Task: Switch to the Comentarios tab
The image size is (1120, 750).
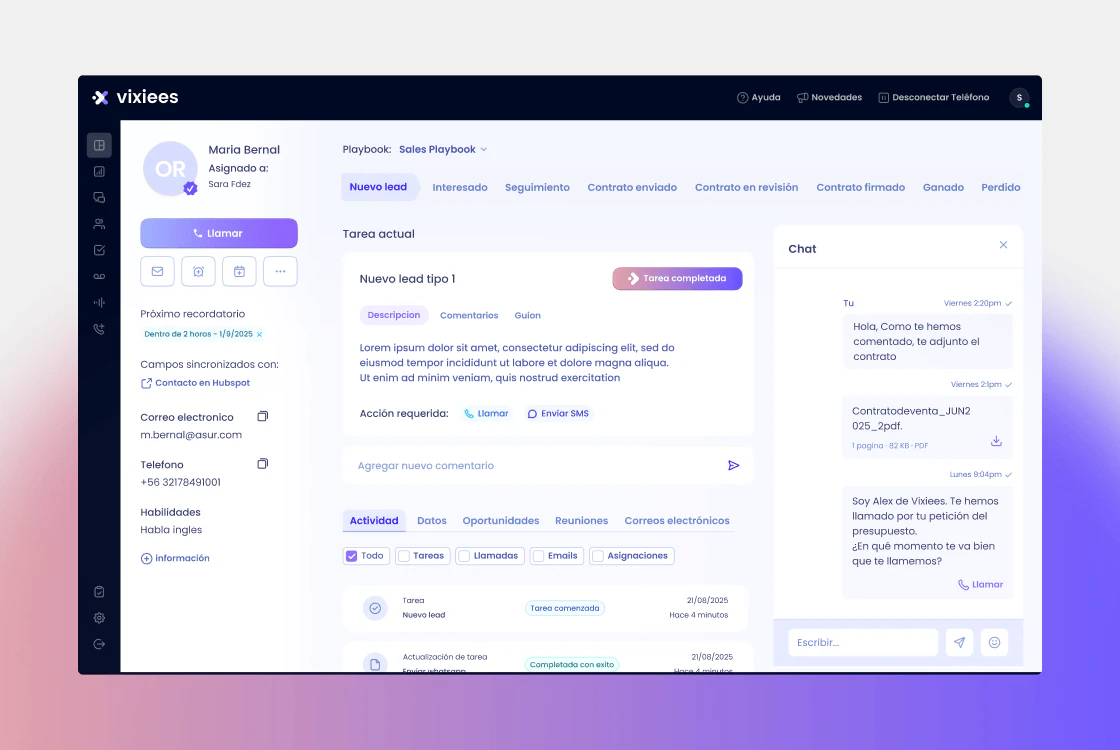Action: 469,315
